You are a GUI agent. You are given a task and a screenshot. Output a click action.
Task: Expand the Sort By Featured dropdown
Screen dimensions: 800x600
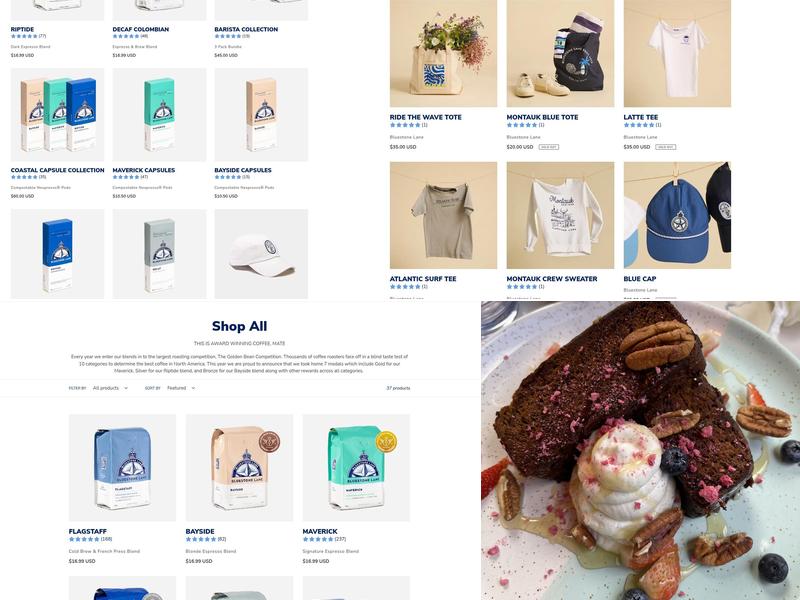pos(181,388)
